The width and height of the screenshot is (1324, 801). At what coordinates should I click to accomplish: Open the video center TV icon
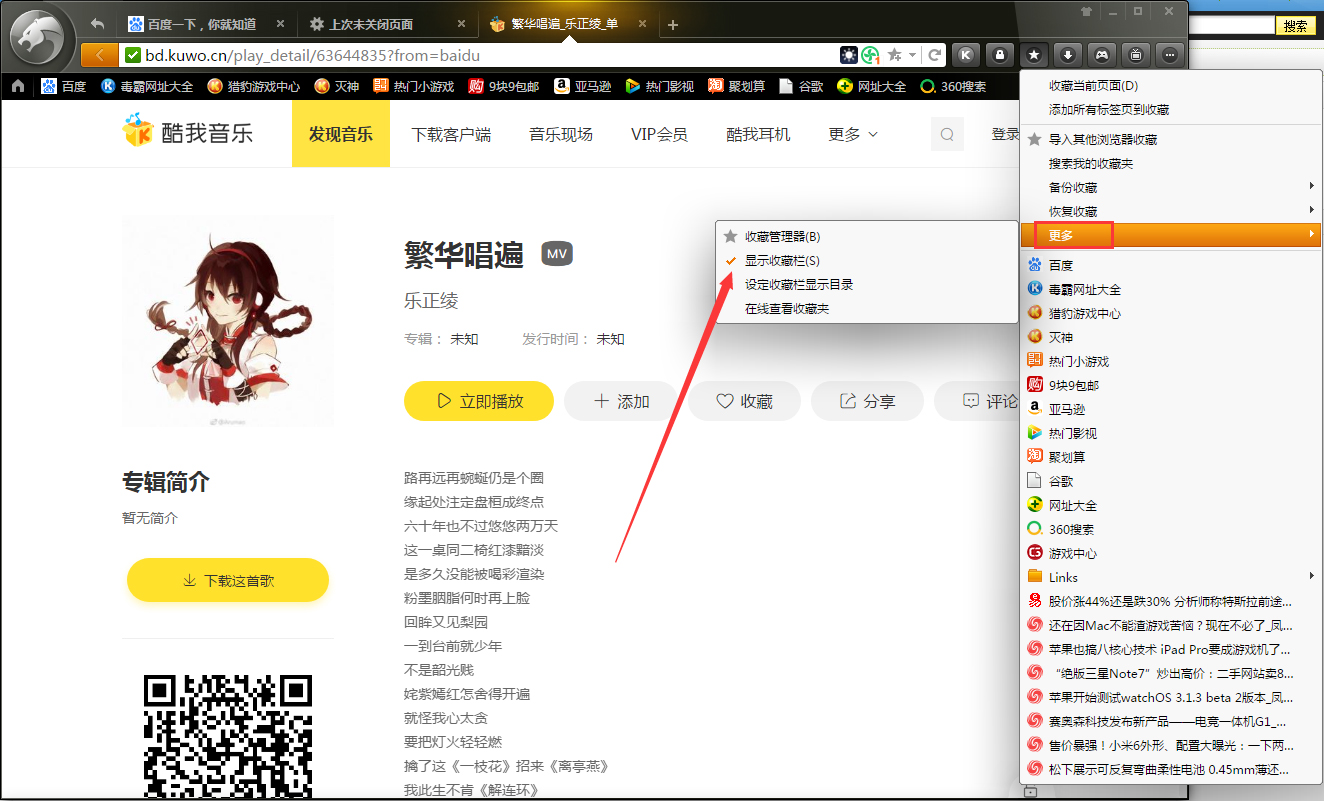[x=1136, y=55]
